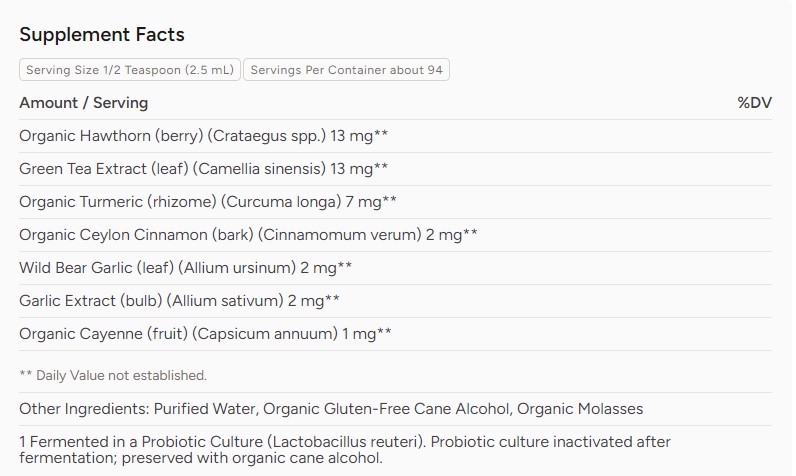Select the Wild Bear Garlic leaf row

pos(395,268)
